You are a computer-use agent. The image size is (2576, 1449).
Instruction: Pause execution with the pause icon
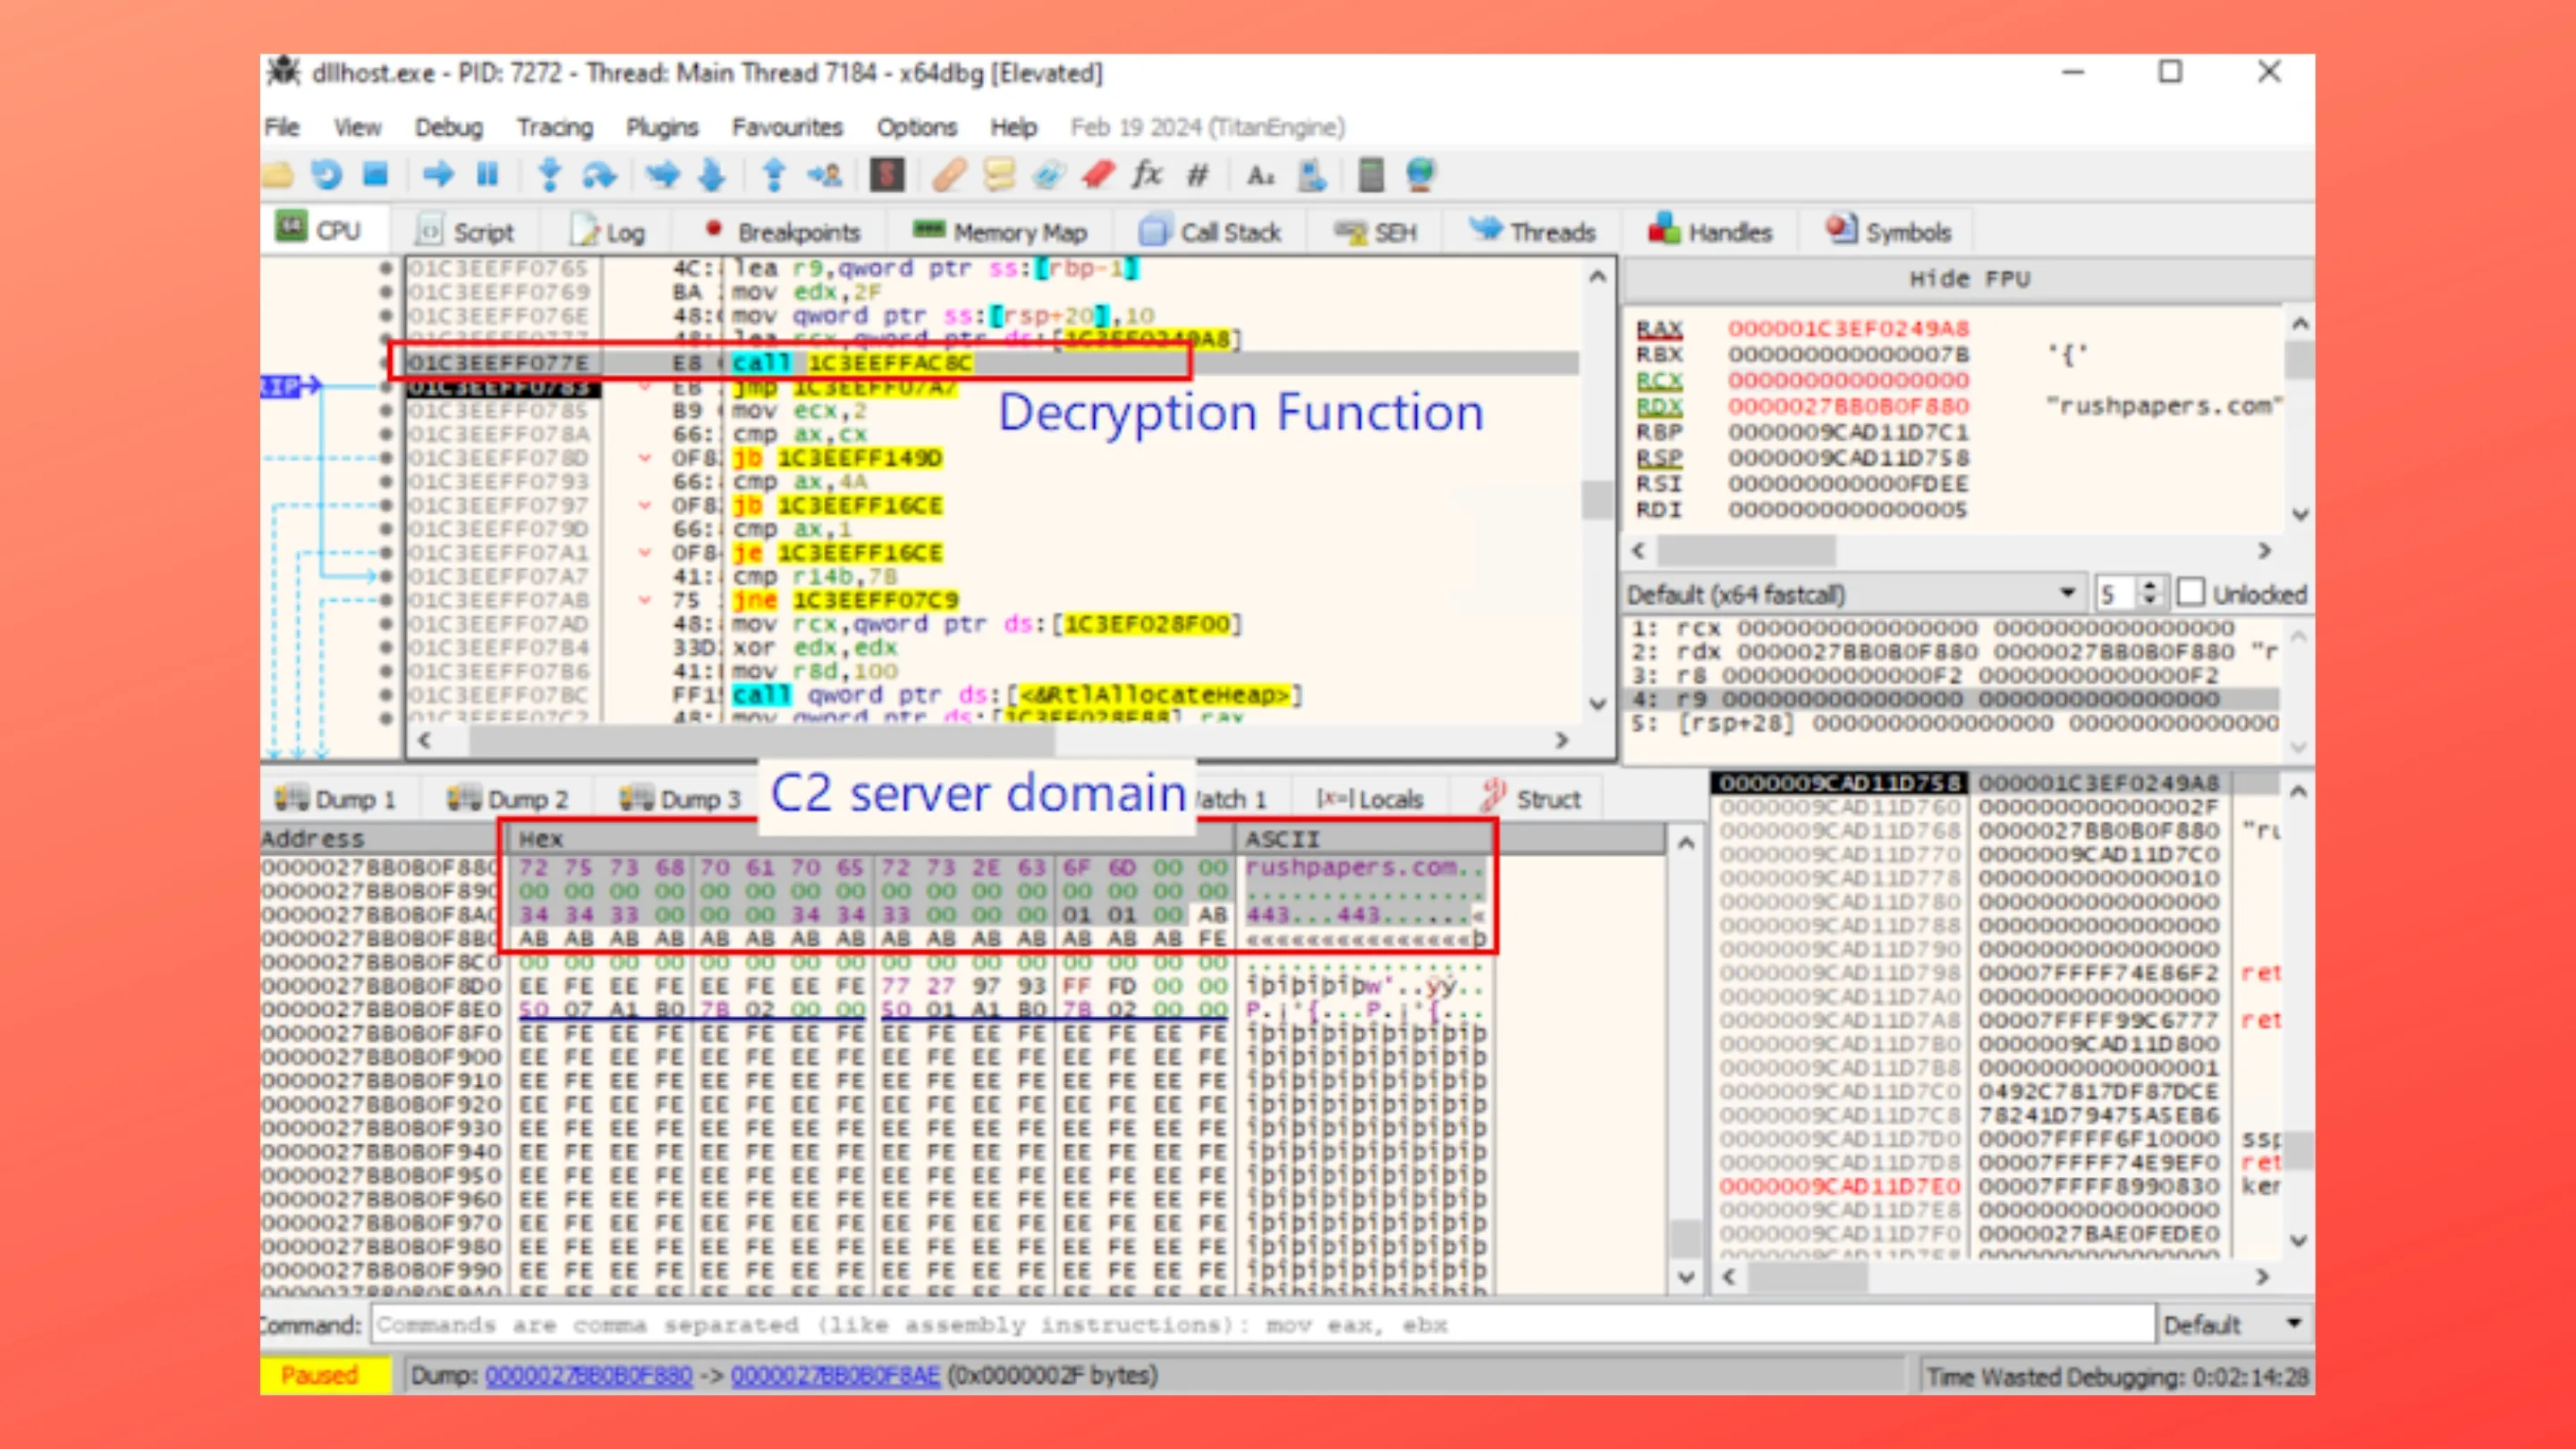(487, 175)
